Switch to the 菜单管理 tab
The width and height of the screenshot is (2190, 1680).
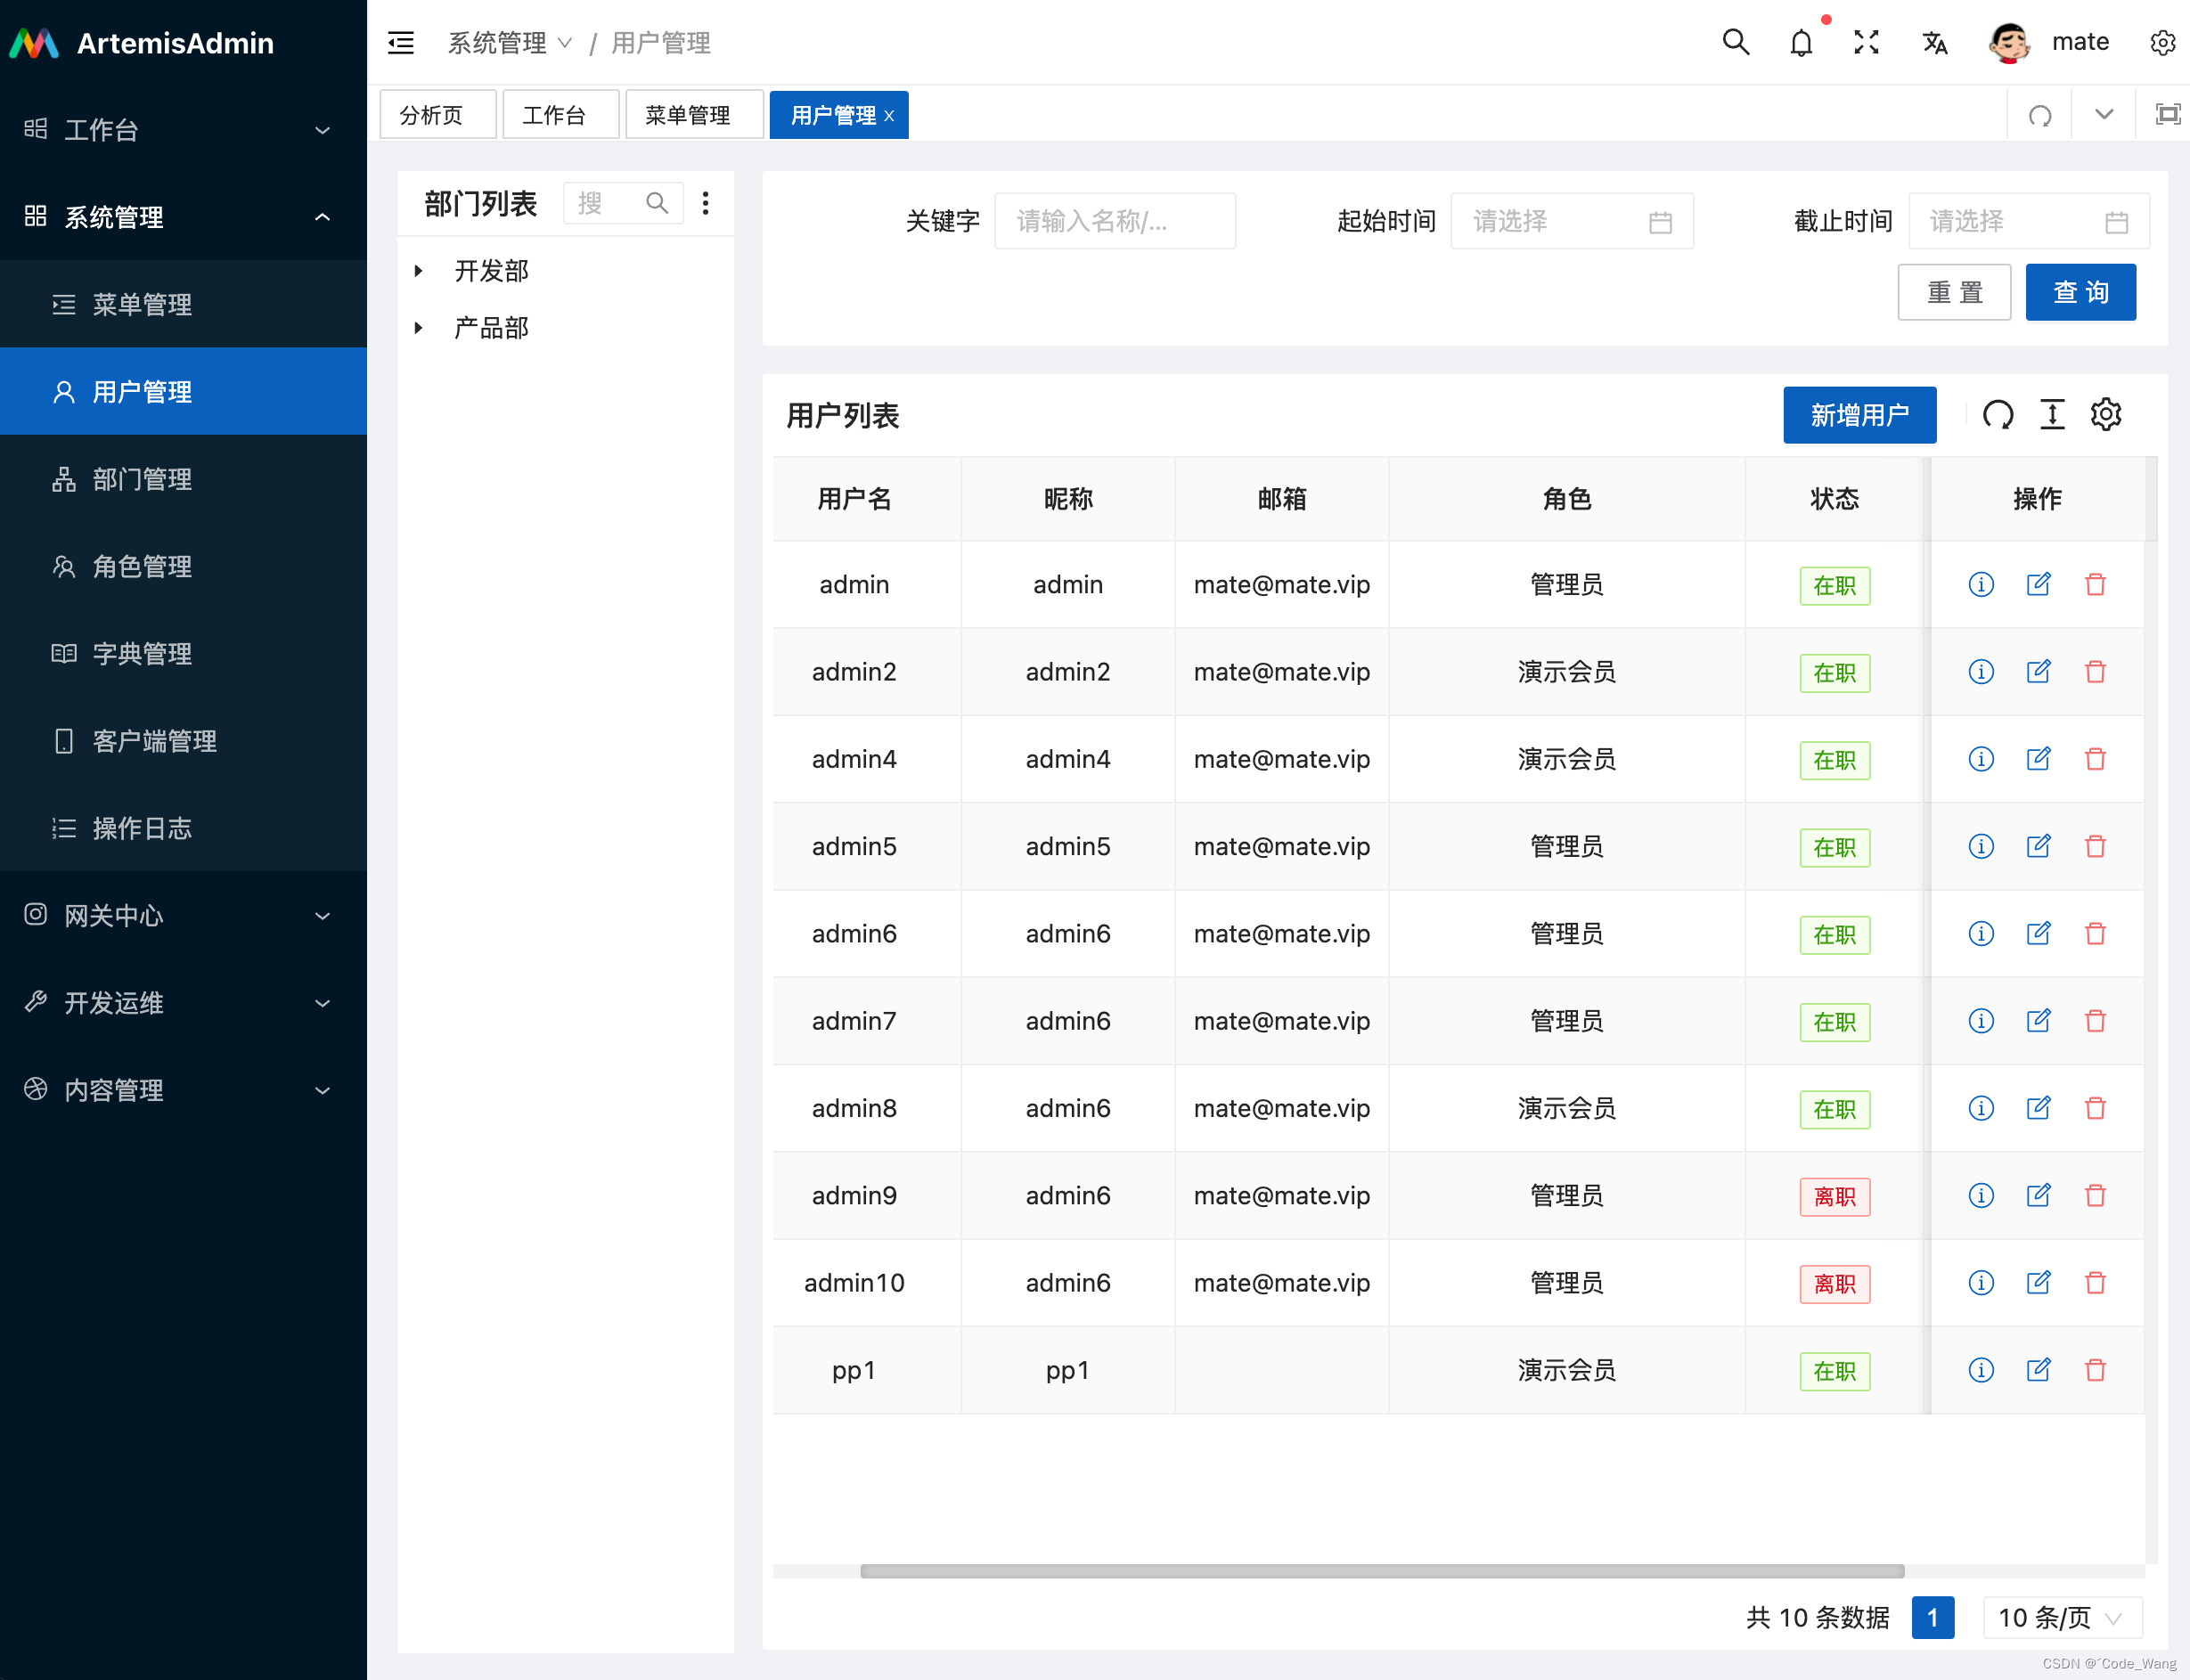tap(688, 115)
